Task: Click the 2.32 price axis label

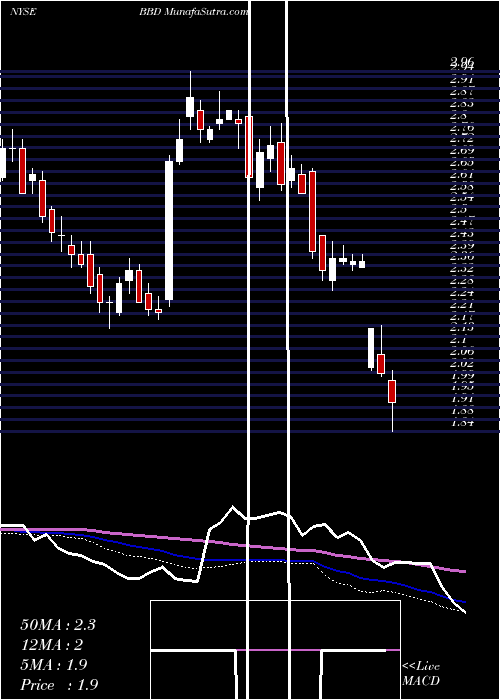Action: click(462, 269)
